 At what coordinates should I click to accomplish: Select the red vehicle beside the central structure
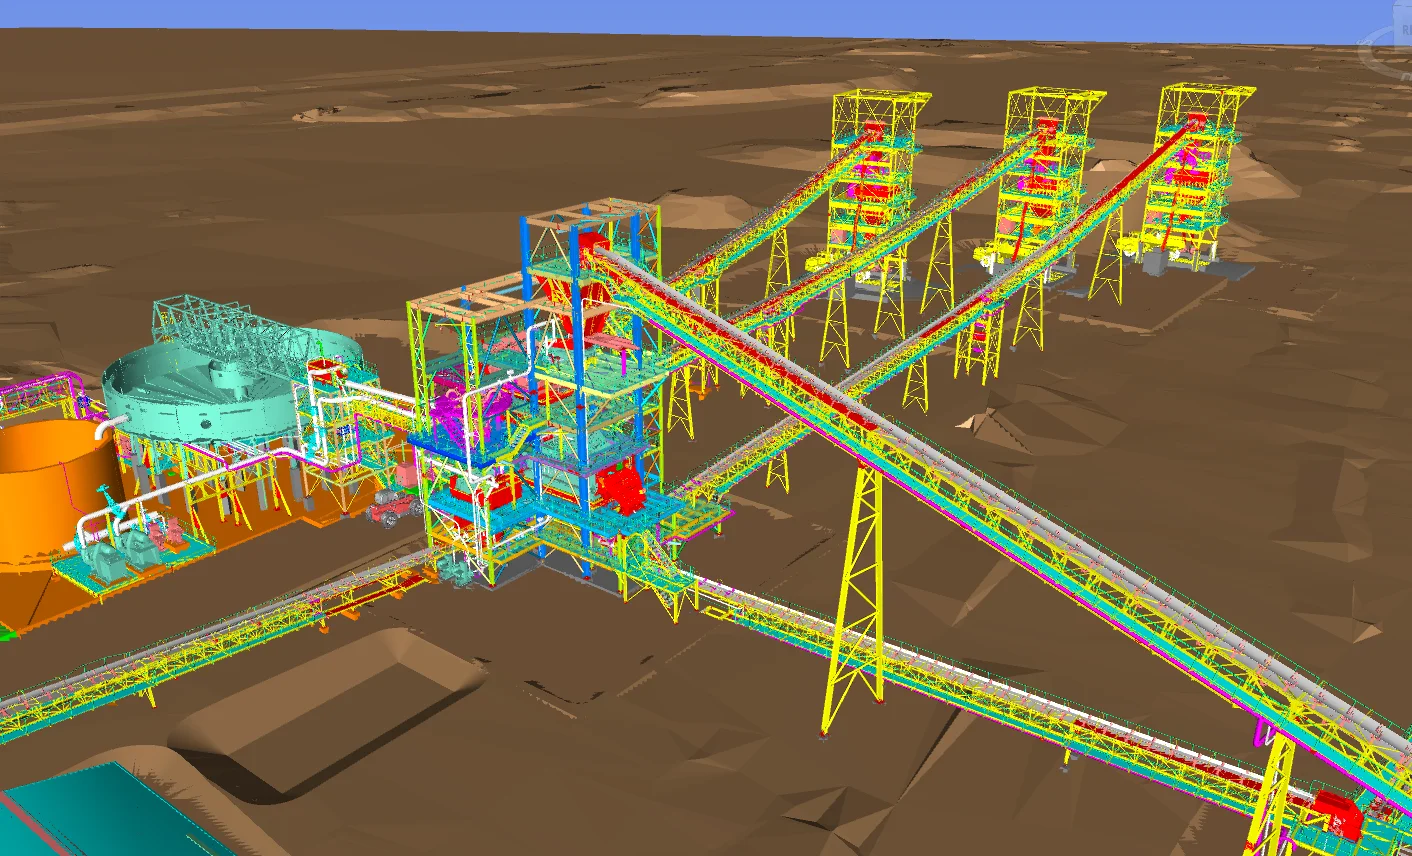click(x=395, y=508)
